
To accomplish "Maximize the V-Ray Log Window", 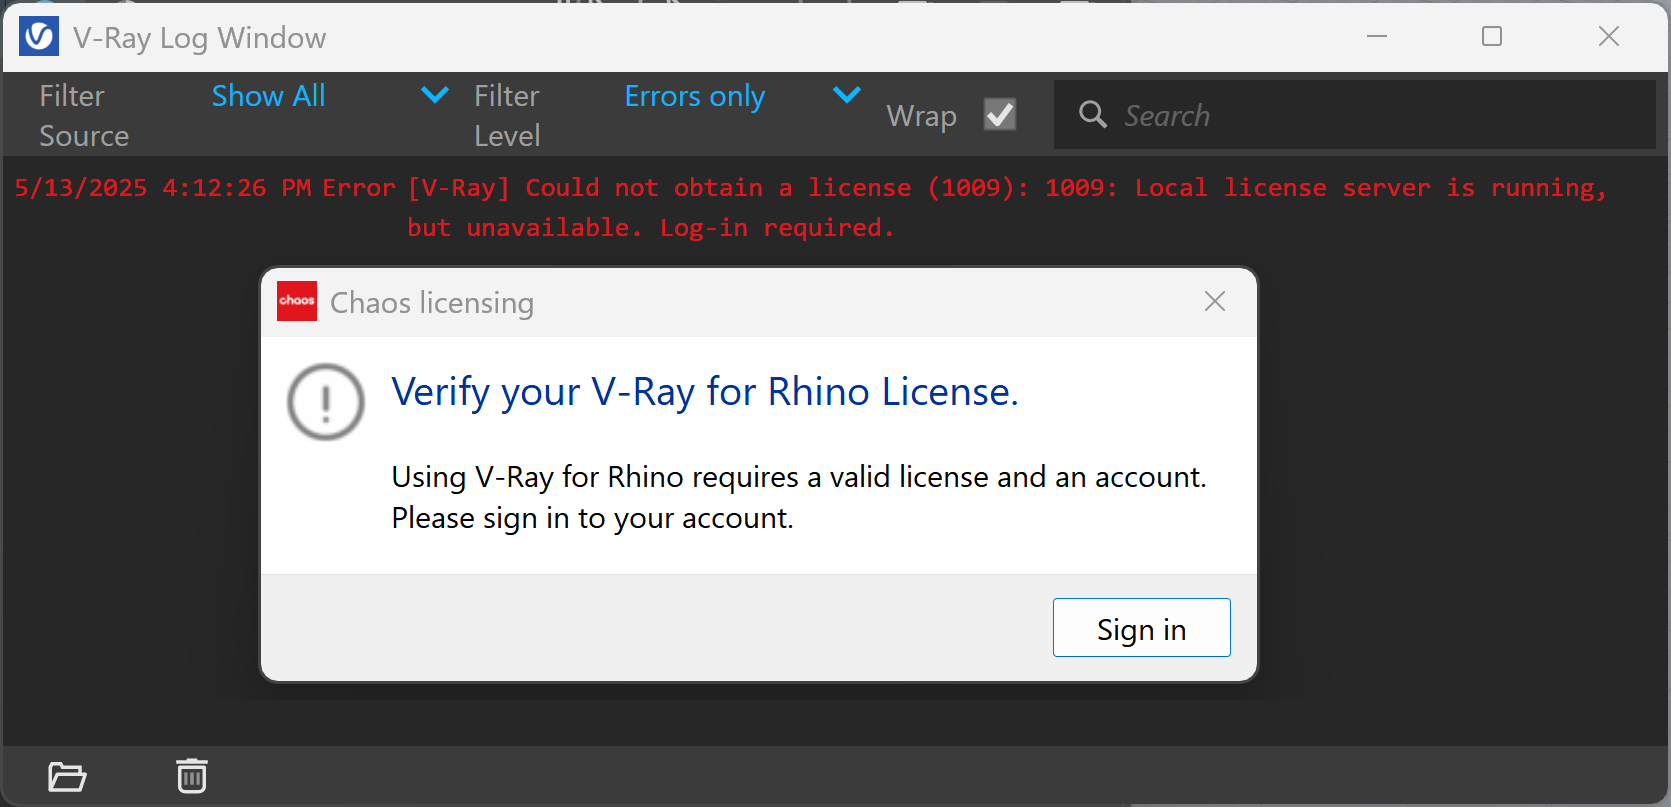I will (x=1492, y=37).
